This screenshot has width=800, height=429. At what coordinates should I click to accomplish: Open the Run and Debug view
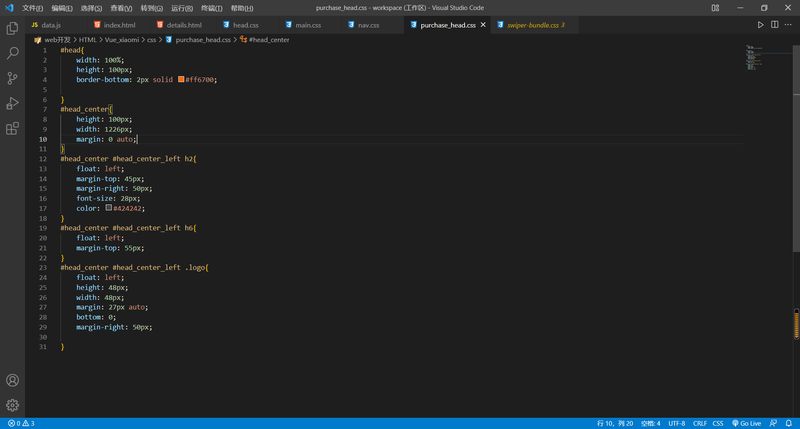click(x=12, y=103)
